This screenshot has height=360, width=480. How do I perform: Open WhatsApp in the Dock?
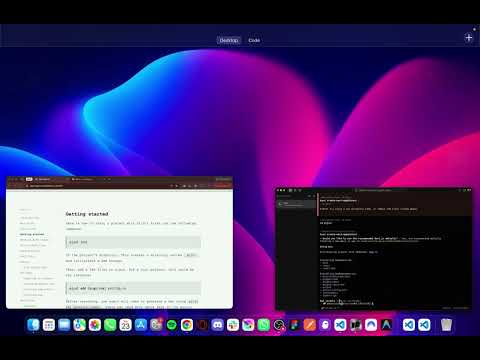click(264, 325)
